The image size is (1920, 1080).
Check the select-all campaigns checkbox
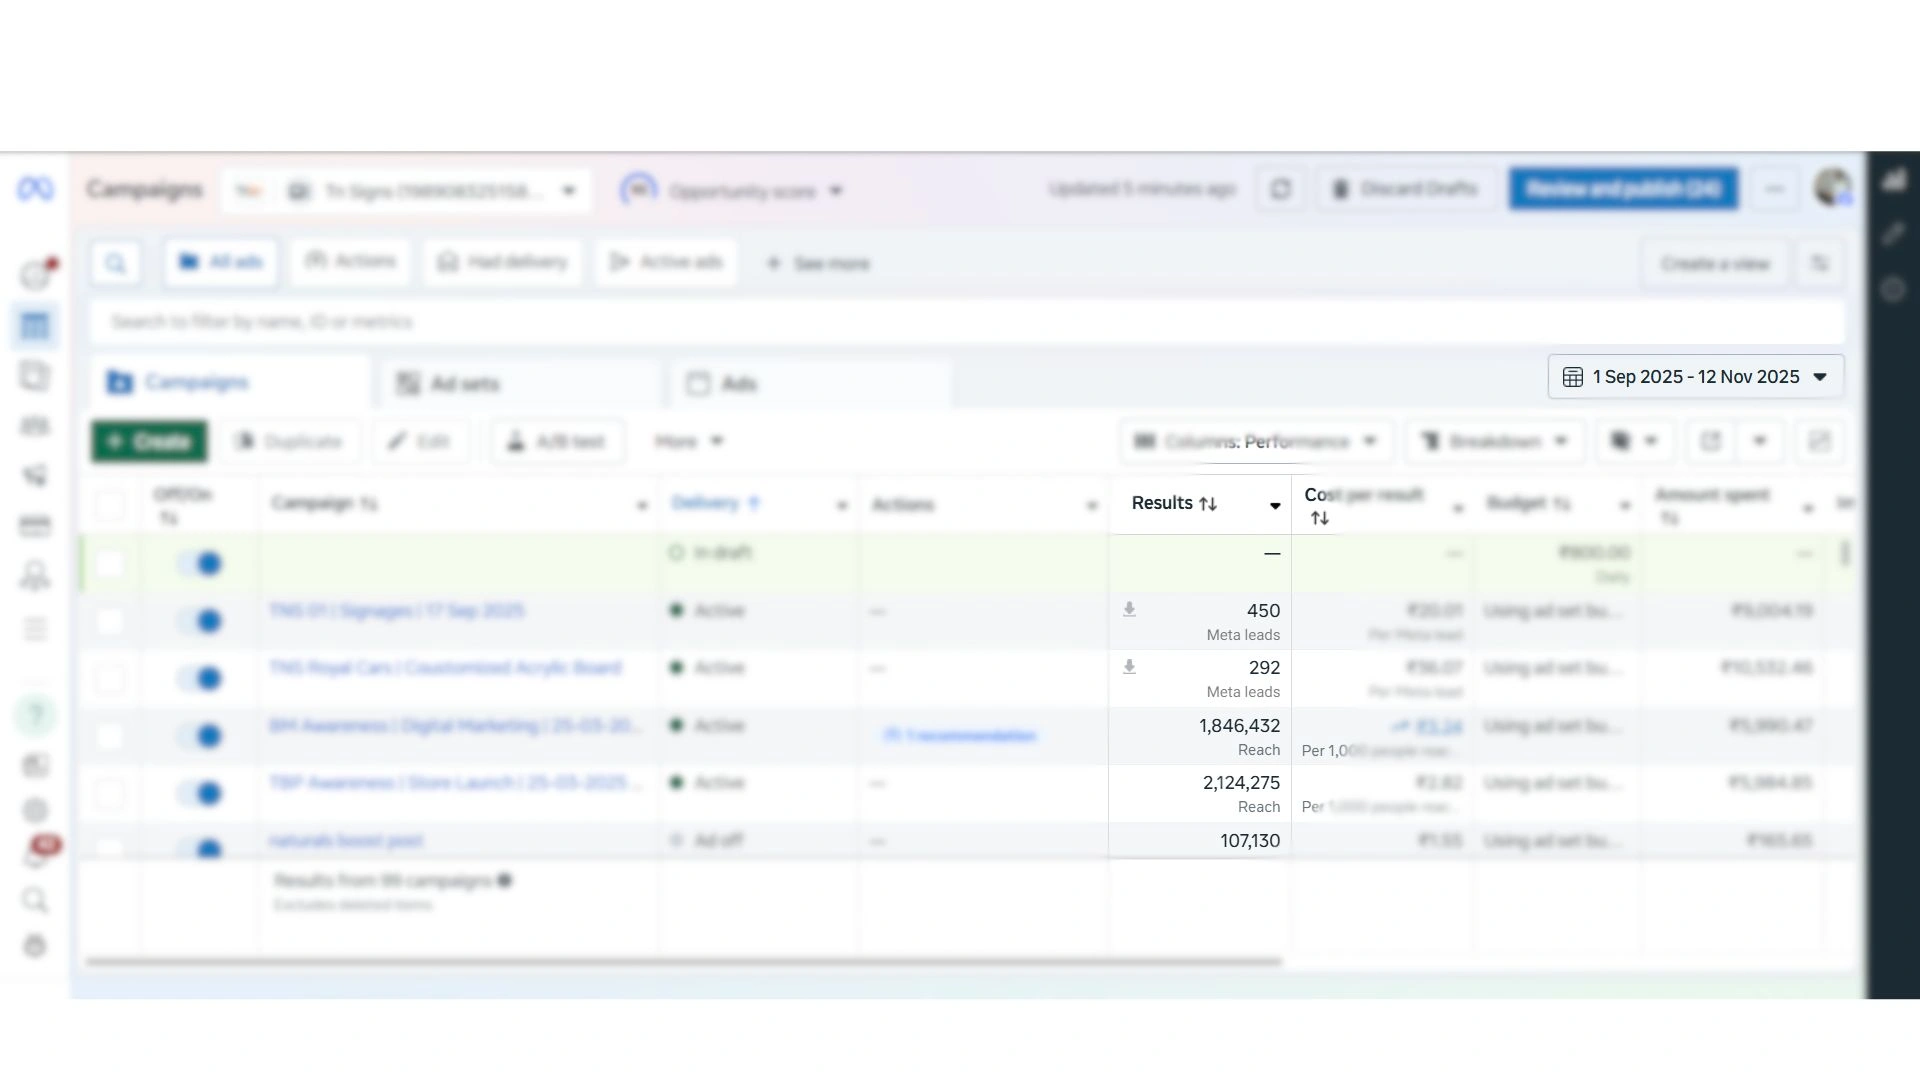click(110, 506)
